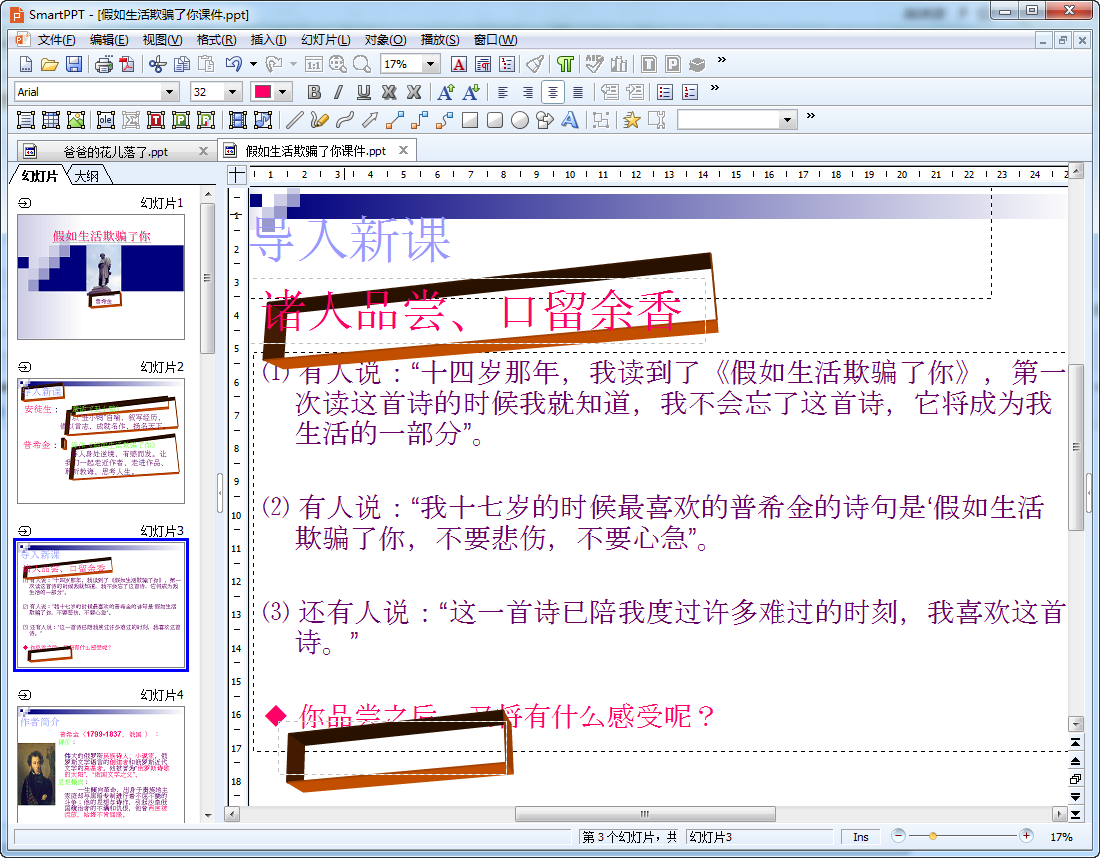1100x858 pixels.
Task: Open object animation star icon
Action: coord(631,120)
